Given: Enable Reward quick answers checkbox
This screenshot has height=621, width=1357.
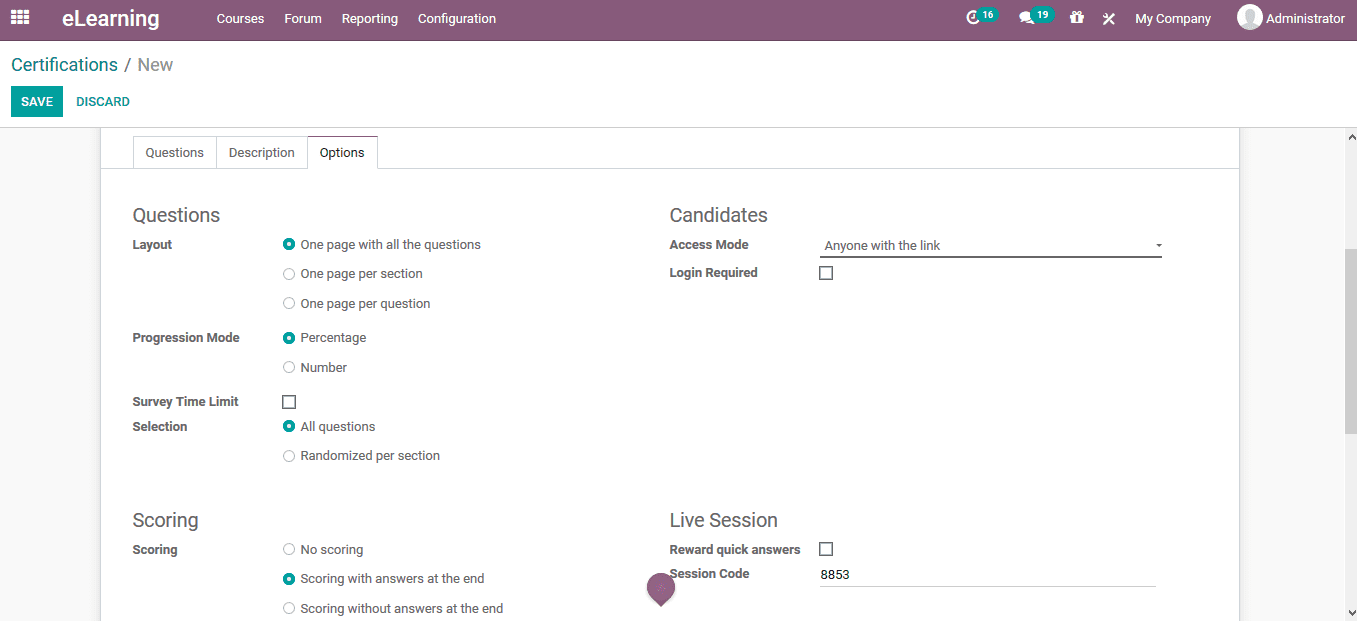Looking at the screenshot, I should point(826,549).
